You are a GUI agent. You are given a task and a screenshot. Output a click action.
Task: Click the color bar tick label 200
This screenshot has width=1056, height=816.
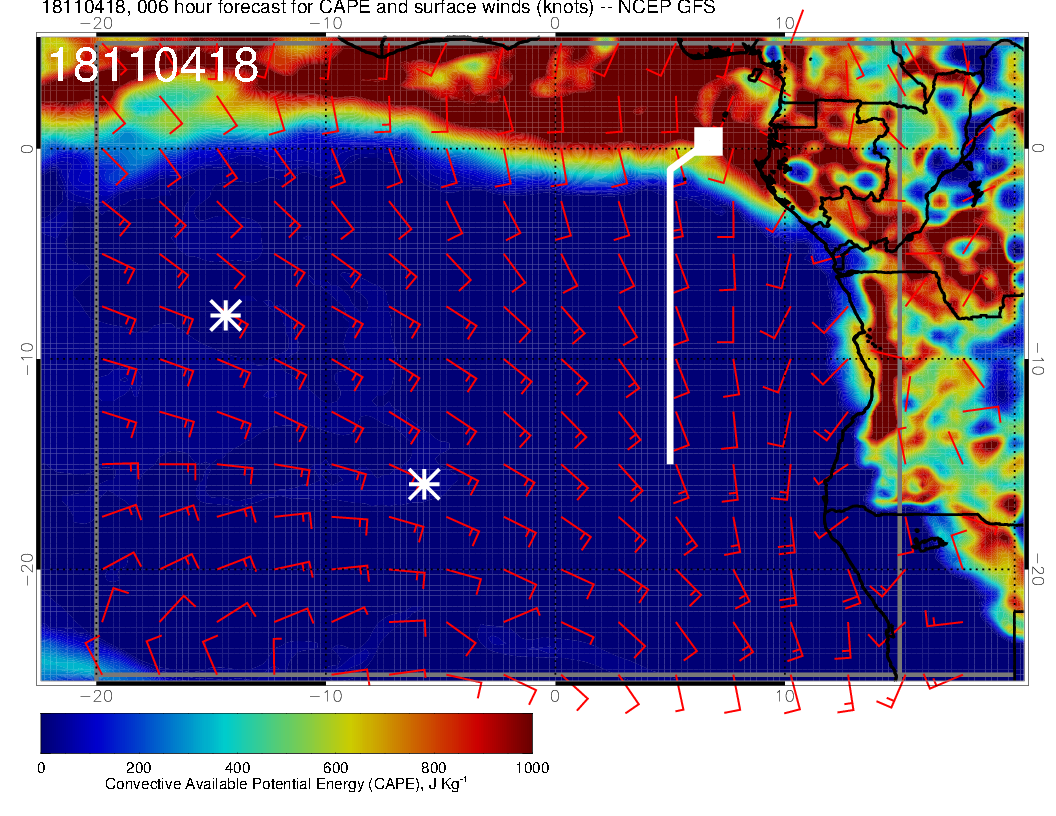pyautogui.click(x=139, y=768)
